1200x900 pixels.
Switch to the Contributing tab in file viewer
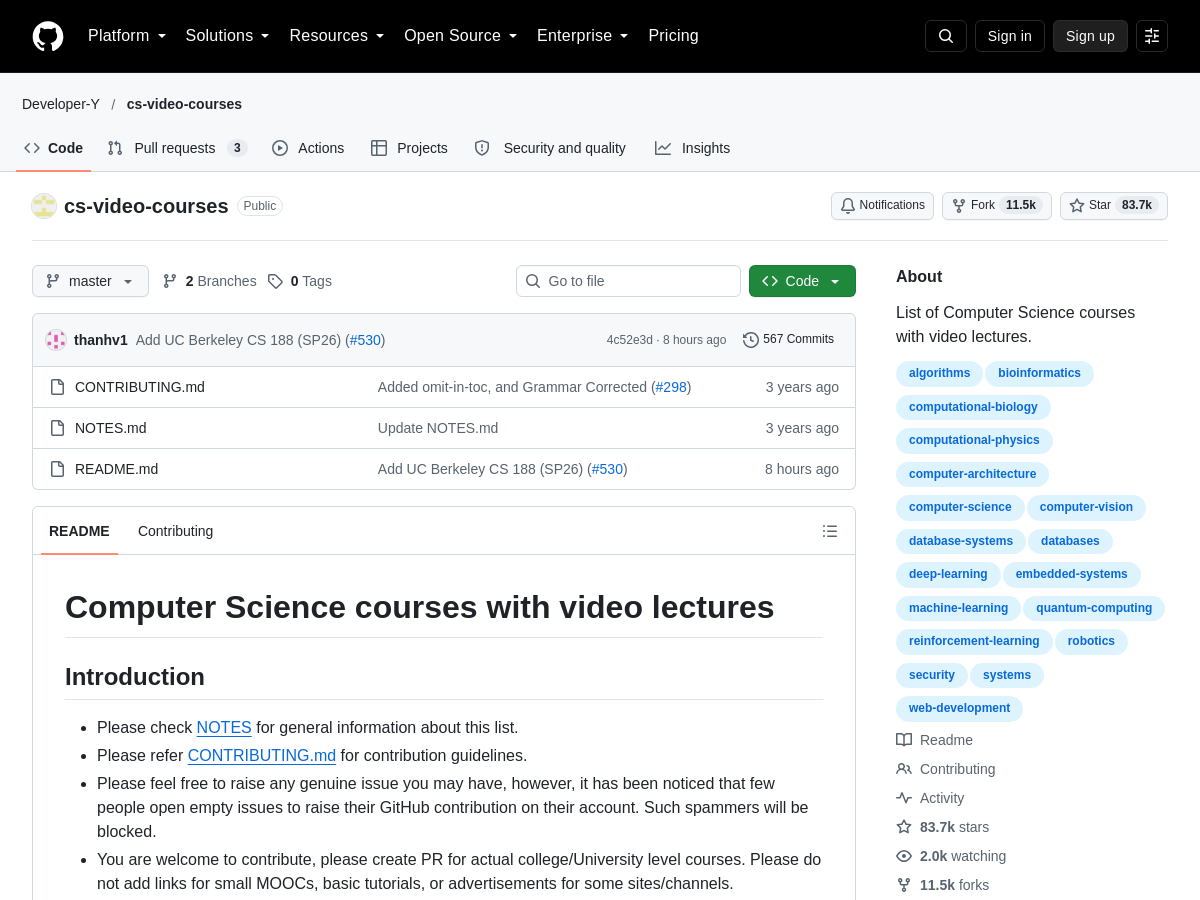point(176,531)
